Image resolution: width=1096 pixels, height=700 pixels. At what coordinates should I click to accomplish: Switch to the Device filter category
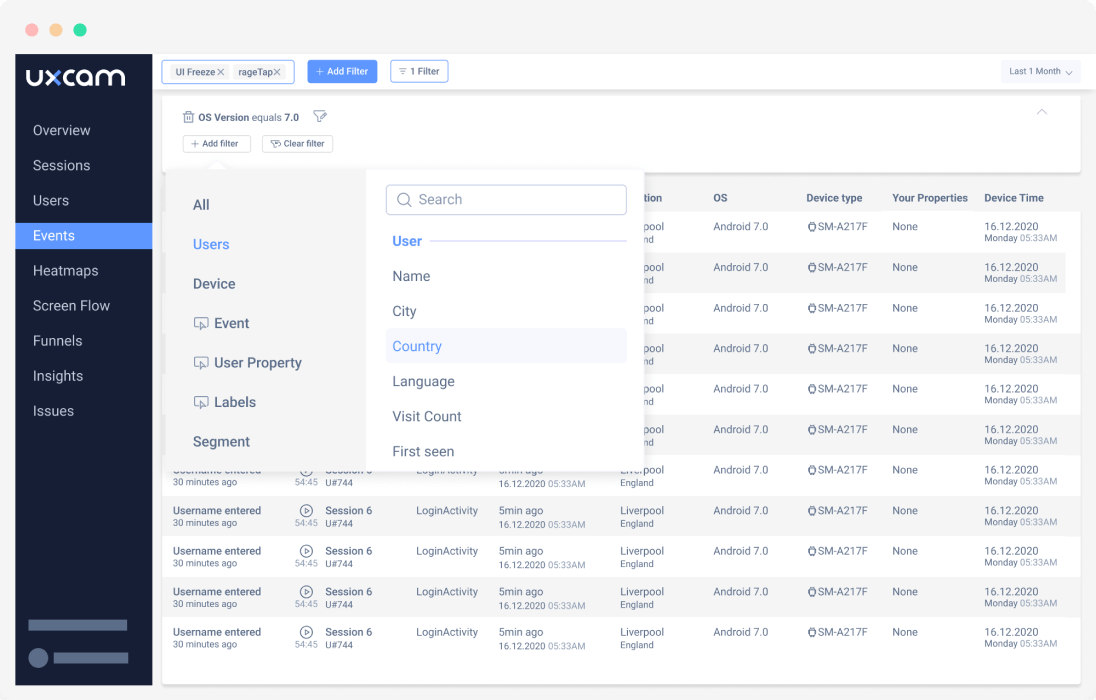(213, 283)
